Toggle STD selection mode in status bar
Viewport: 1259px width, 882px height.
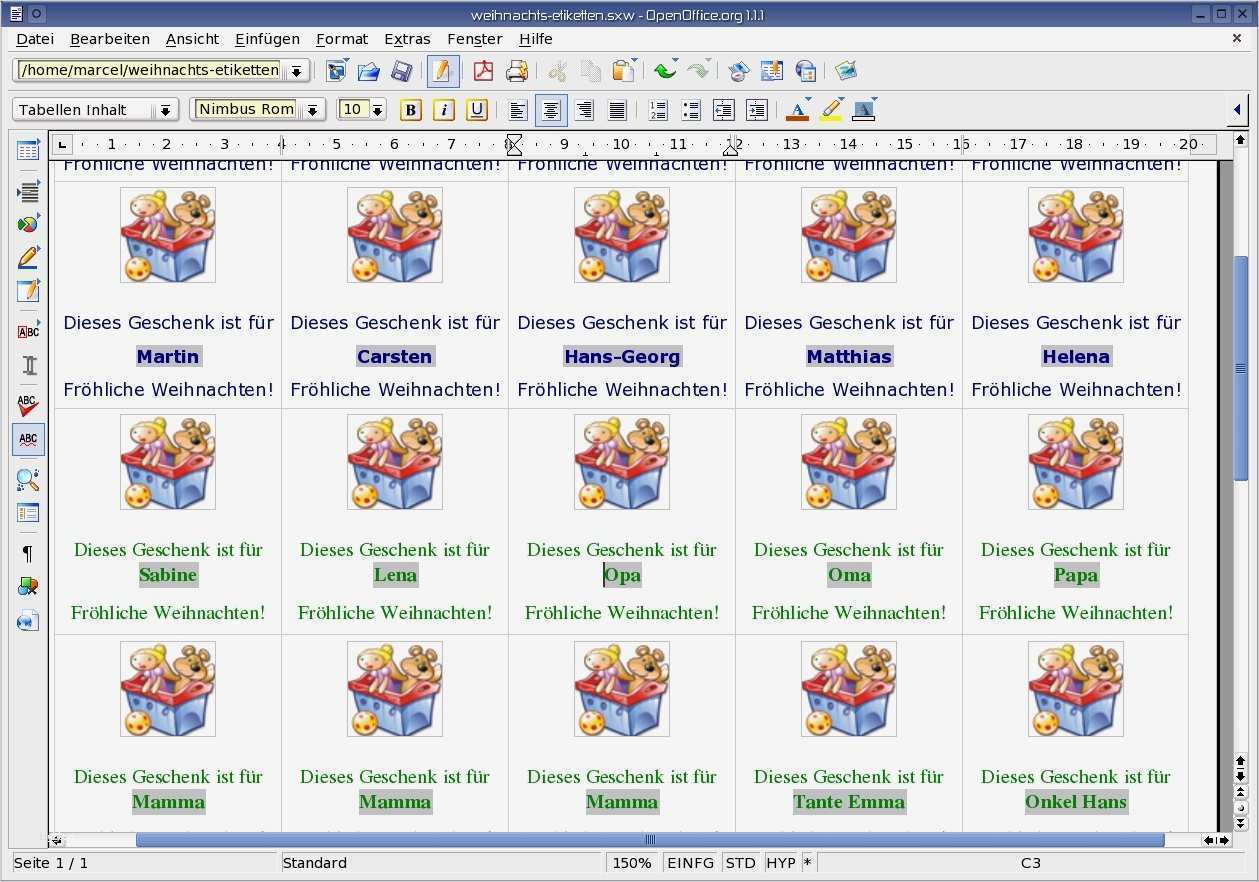click(741, 863)
